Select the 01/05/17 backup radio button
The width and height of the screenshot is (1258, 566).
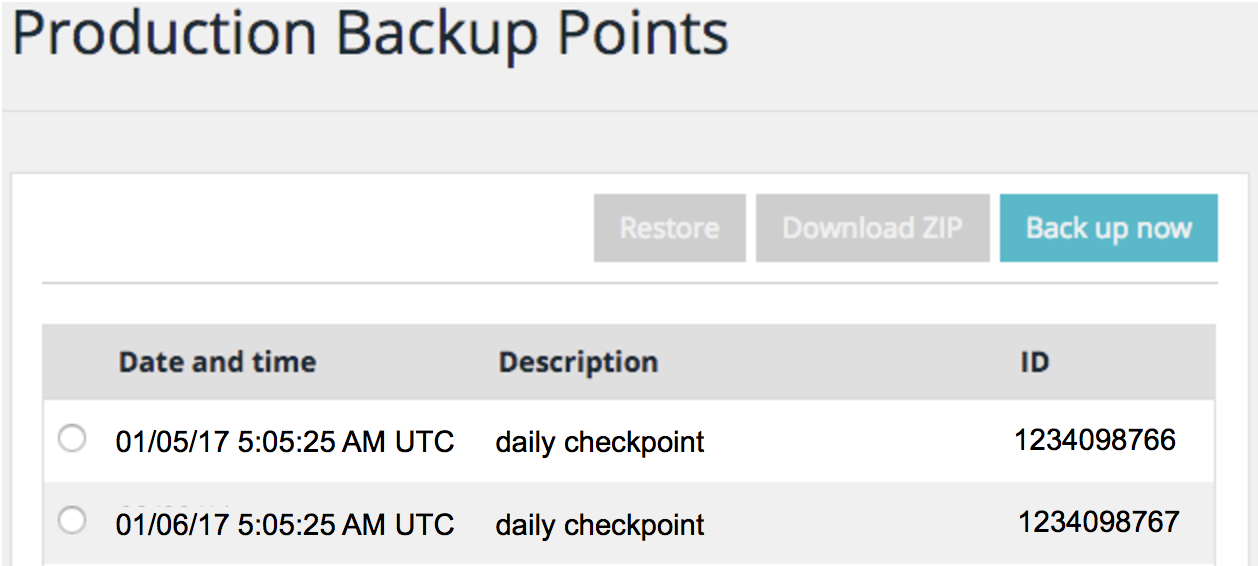click(x=72, y=439)
